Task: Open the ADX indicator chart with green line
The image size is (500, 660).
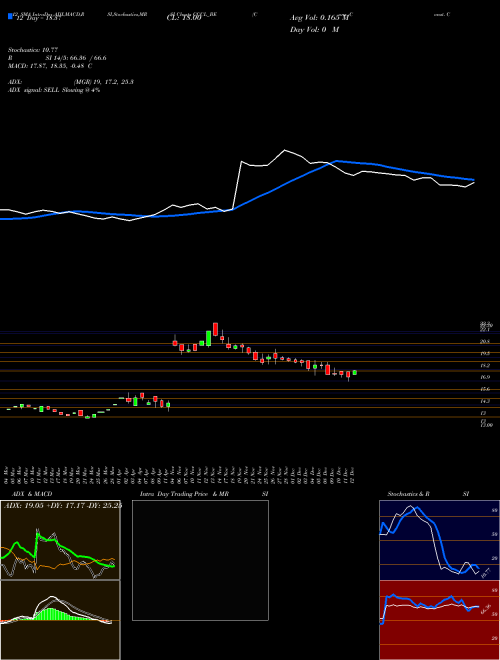Action: click(x=60, y=540)
